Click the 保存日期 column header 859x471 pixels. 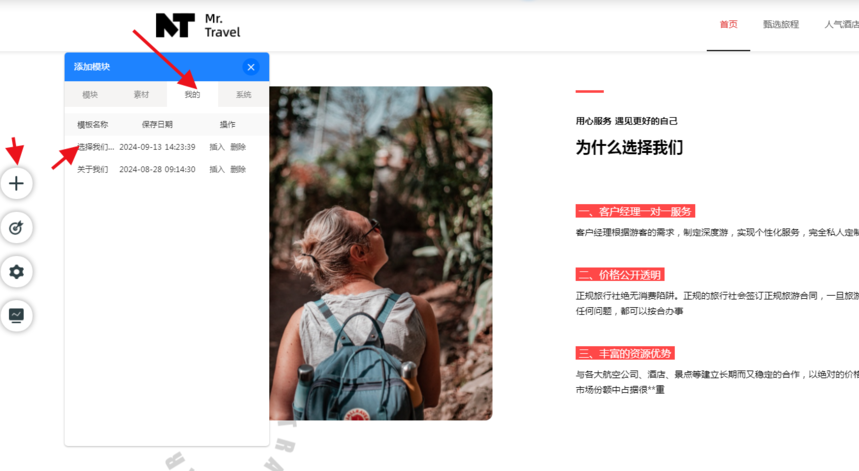(157, 124)
